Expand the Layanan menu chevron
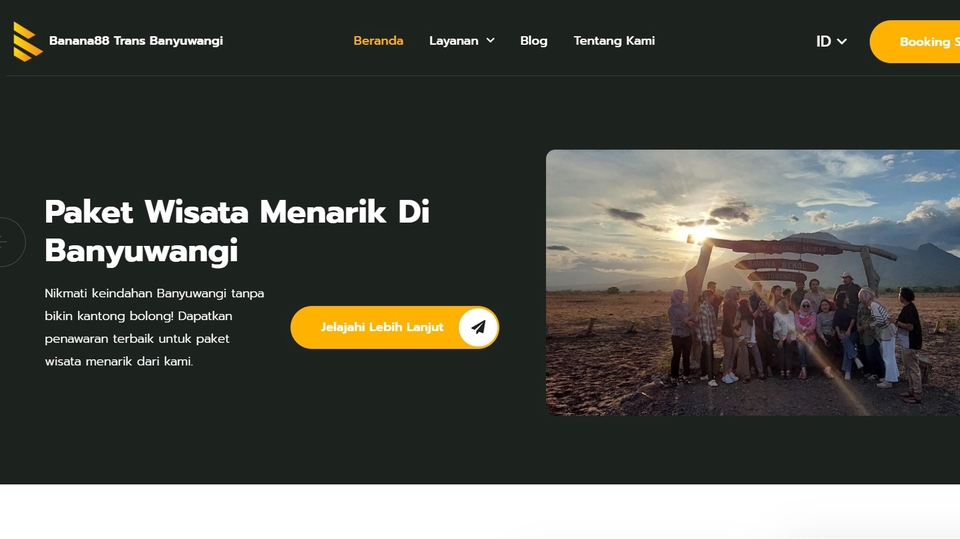Image resolution: width=960 pixels, height=539 pixels. click(x=490, y=40)
